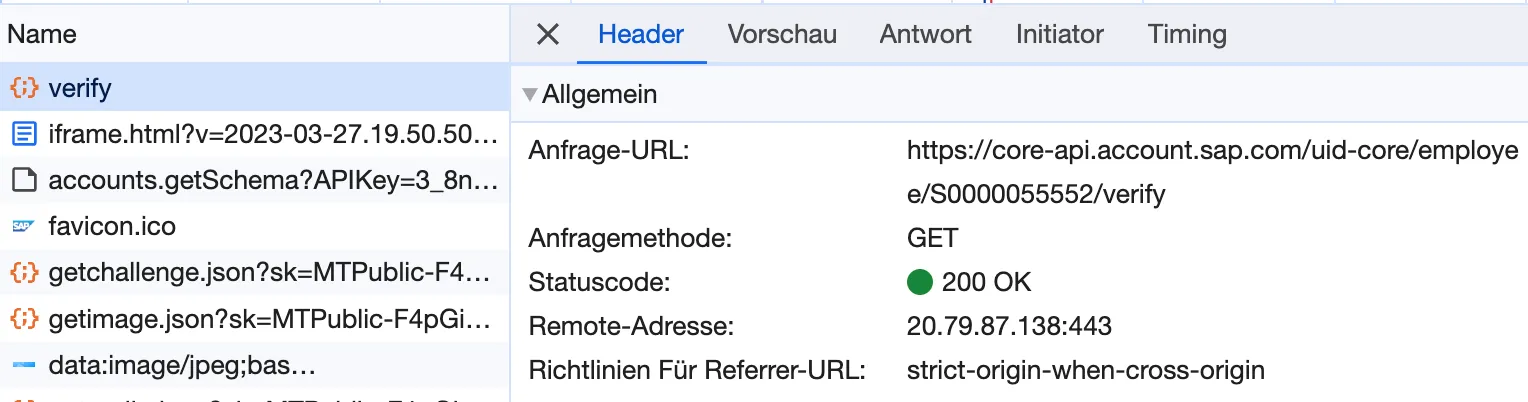Open the Initiator tab

[1059, 35]
